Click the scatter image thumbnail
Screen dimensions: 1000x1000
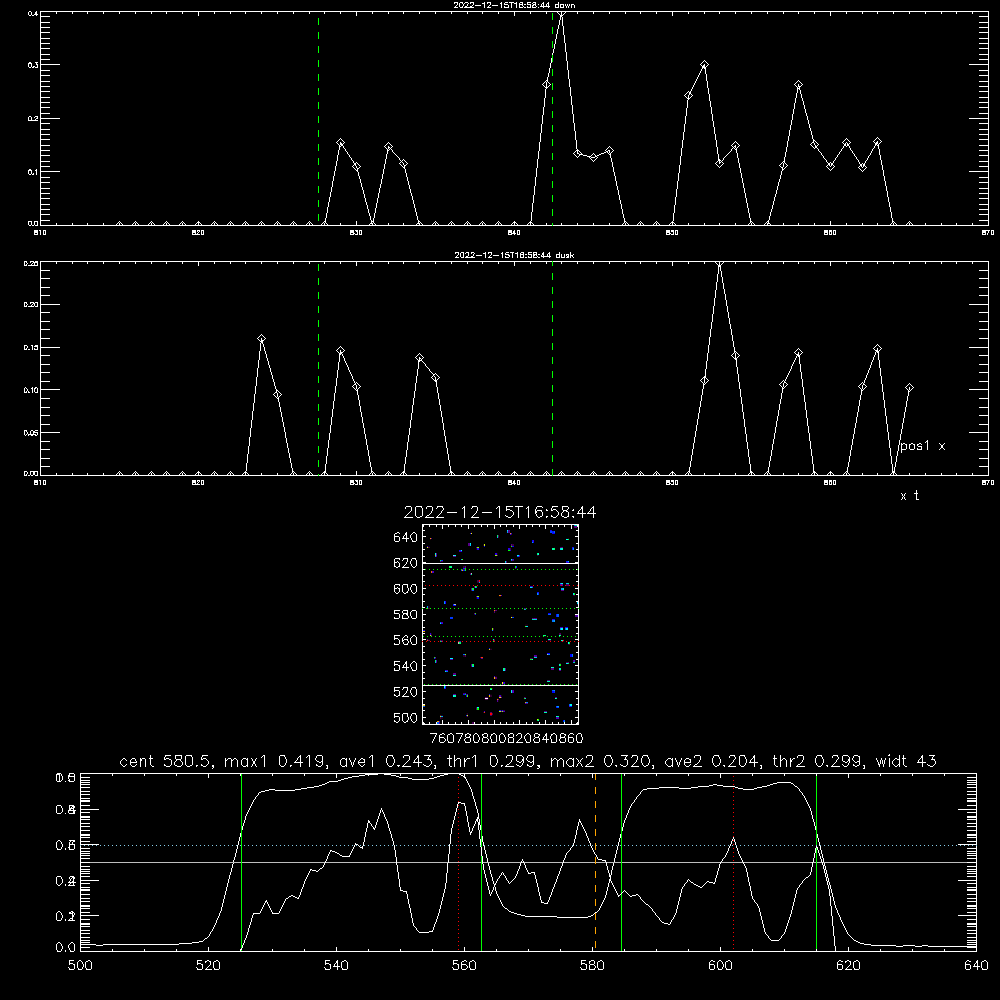[501, 624]
